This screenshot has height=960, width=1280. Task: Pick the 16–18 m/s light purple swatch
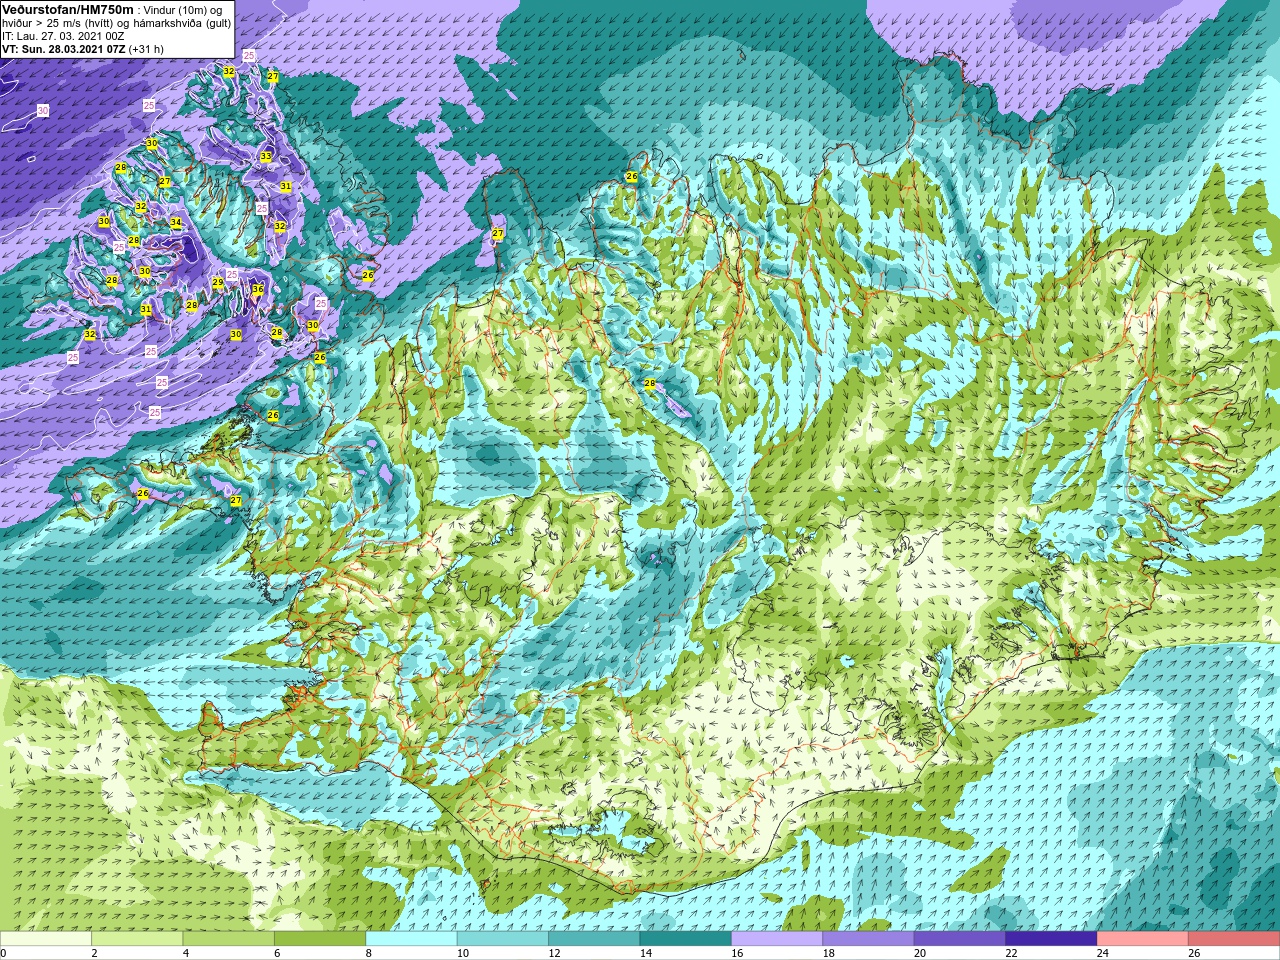click(777, 939)
